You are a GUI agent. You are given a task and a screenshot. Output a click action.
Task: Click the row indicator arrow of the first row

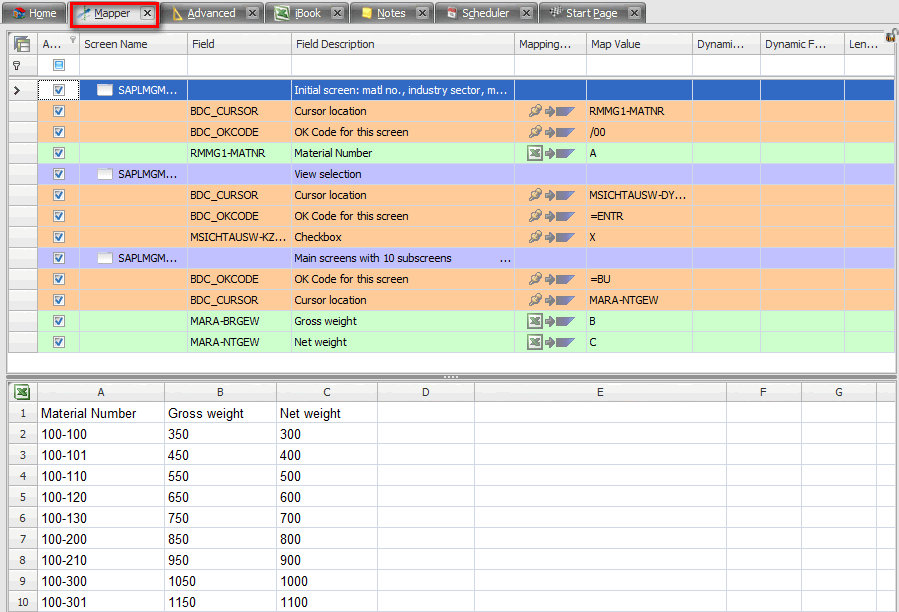17,90
